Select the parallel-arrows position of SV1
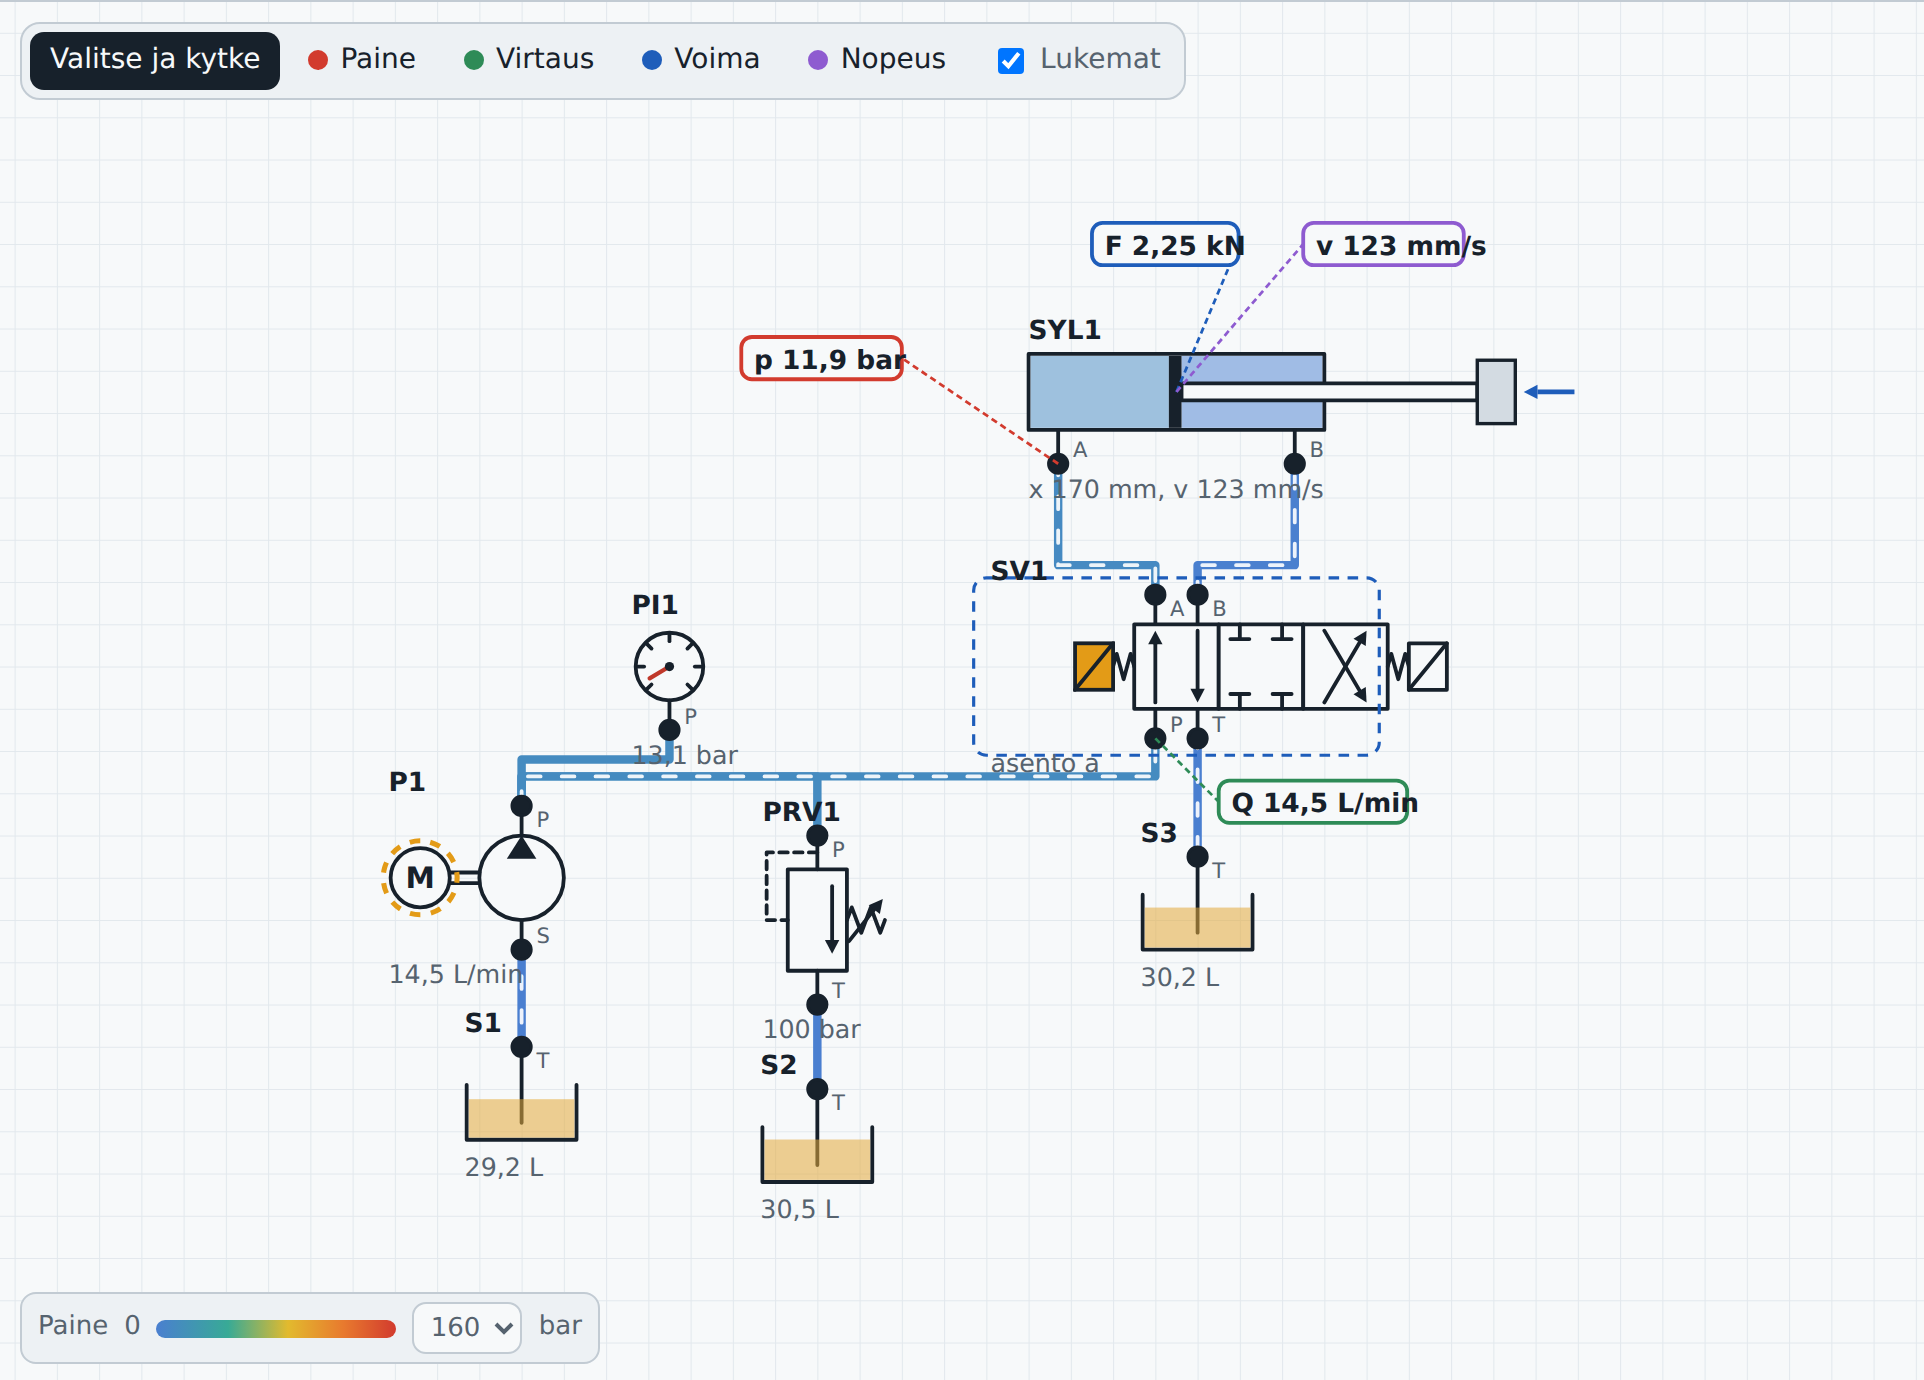Screen dimensions: 1924x1380 point(1176,666)
